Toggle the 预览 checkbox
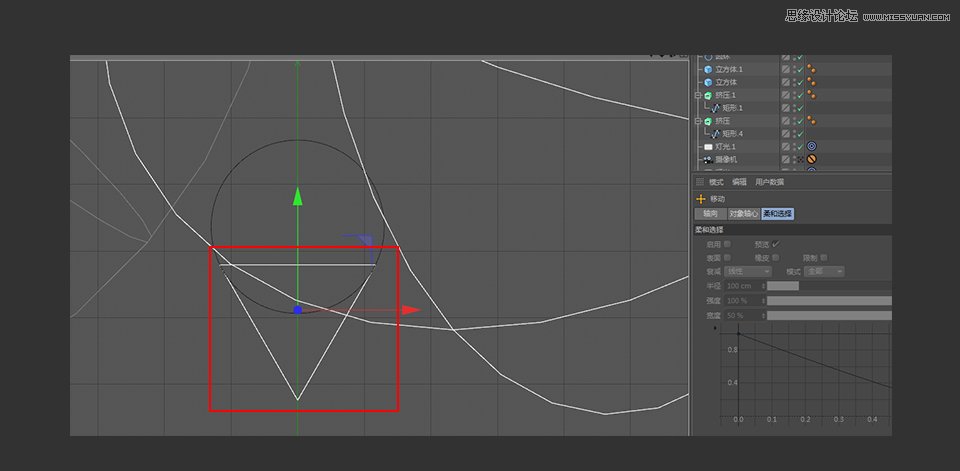This screenshot has width=960, height=471. [776, 244]
